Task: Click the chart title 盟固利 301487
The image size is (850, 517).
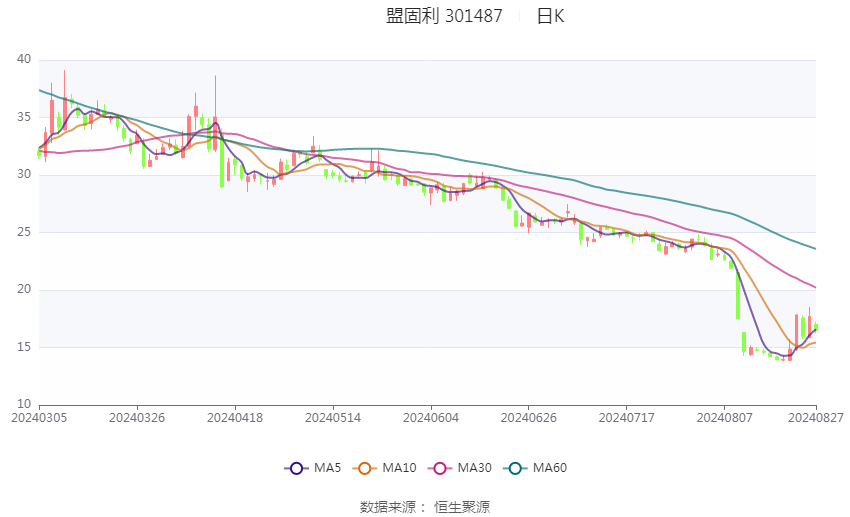Action: [444, 16]
